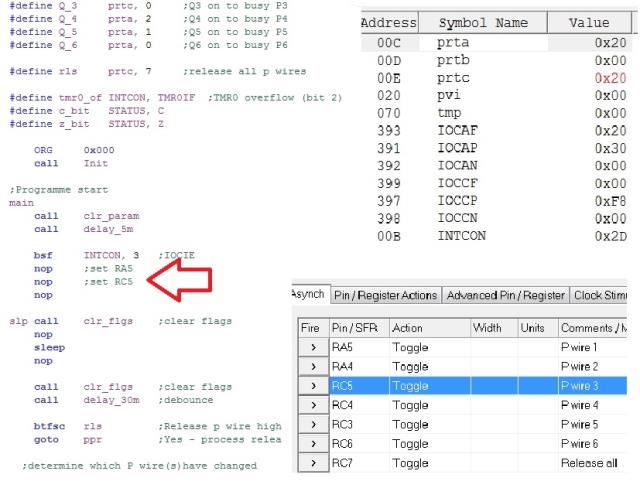Select the RC4 Pin / SFR cell
Image resolution: width=640 pixels, height=488 pixels.
[356, 405]
